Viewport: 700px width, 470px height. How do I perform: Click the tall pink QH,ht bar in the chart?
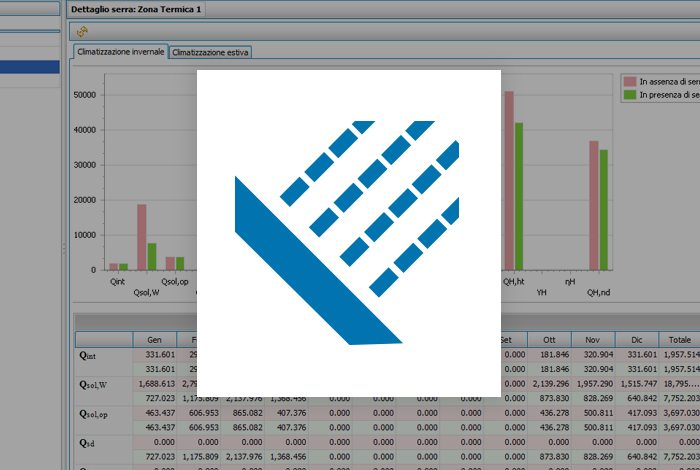pos(509,180)
